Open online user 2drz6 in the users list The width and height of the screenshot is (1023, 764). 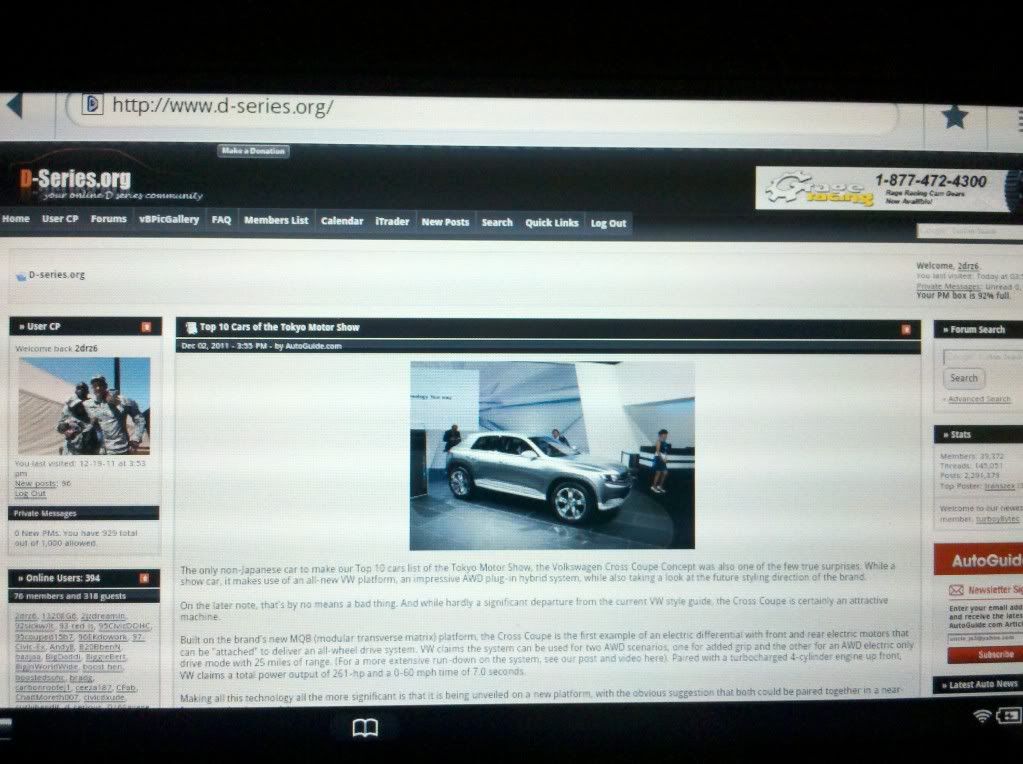[x=26, y=616]
